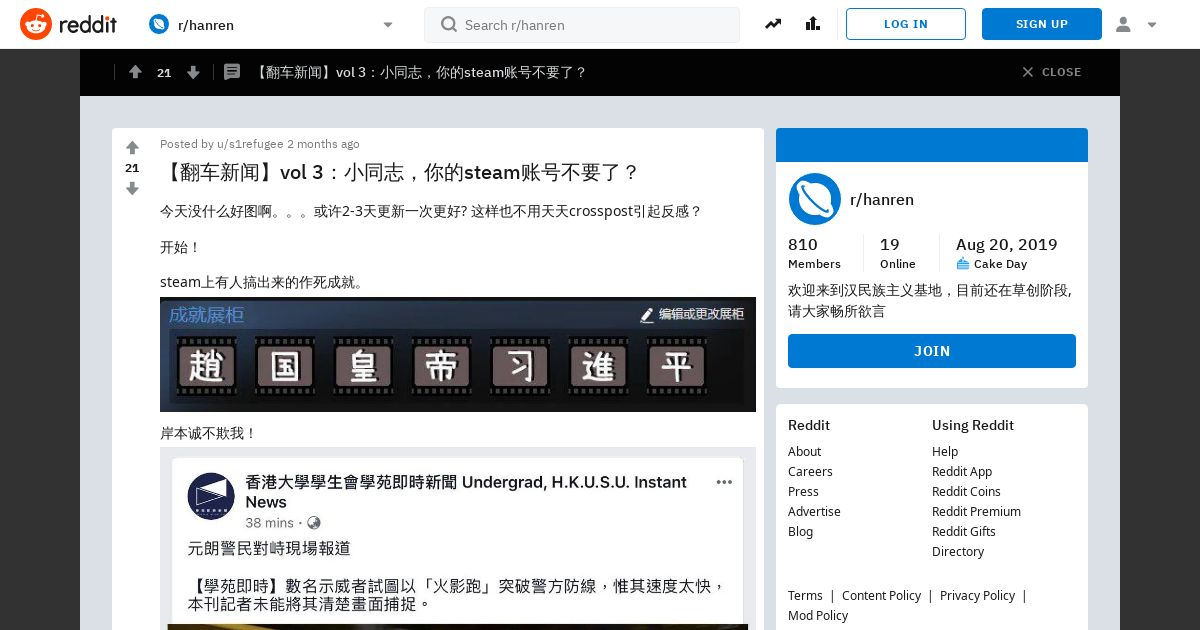This screenshot has height=630, width=1200.
Task: Open the Help link
Action: point(945,451)
